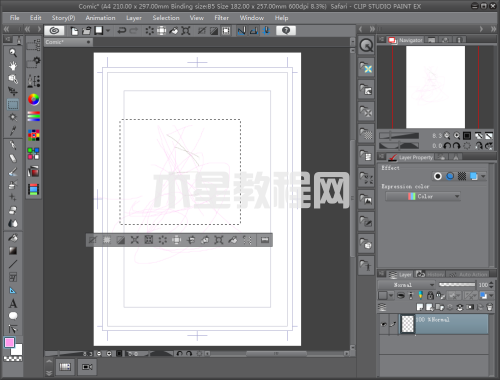The image size is (500, 380).
Task: Select the Hand move tool
Action: coord(13,66)
